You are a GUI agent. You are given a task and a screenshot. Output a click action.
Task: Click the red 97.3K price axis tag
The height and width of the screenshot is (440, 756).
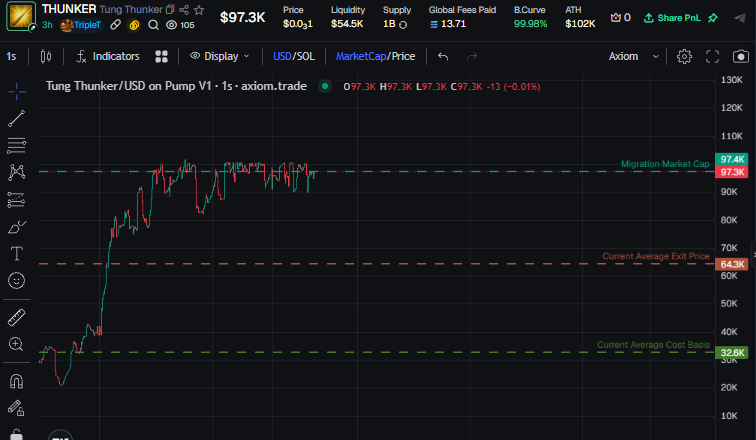point(731,172)
